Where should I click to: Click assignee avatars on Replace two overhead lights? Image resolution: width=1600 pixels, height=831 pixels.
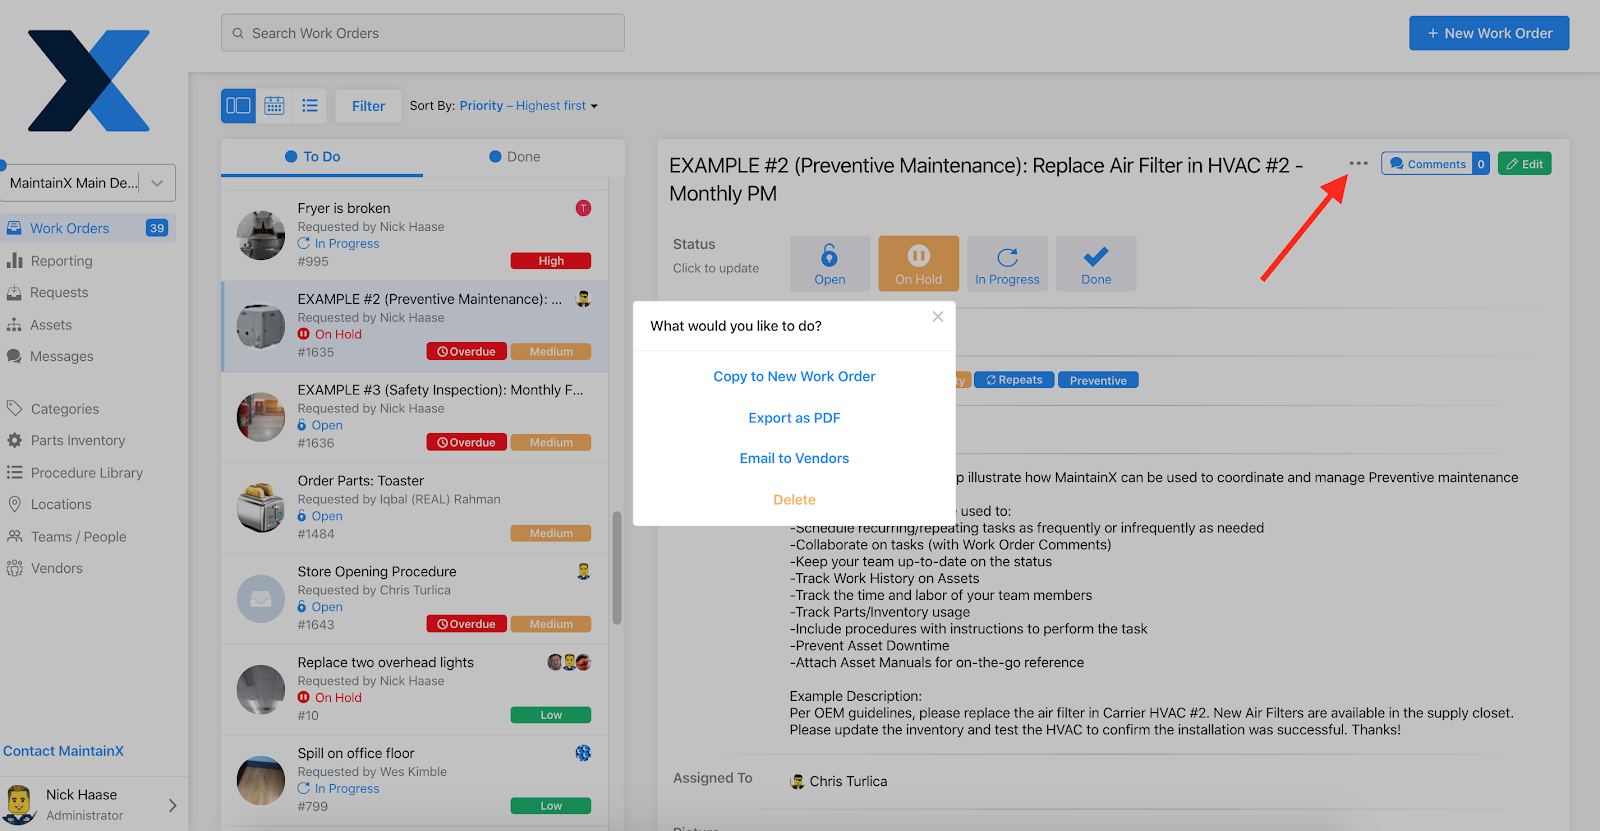pyautogui.click(x=569, y=662)
